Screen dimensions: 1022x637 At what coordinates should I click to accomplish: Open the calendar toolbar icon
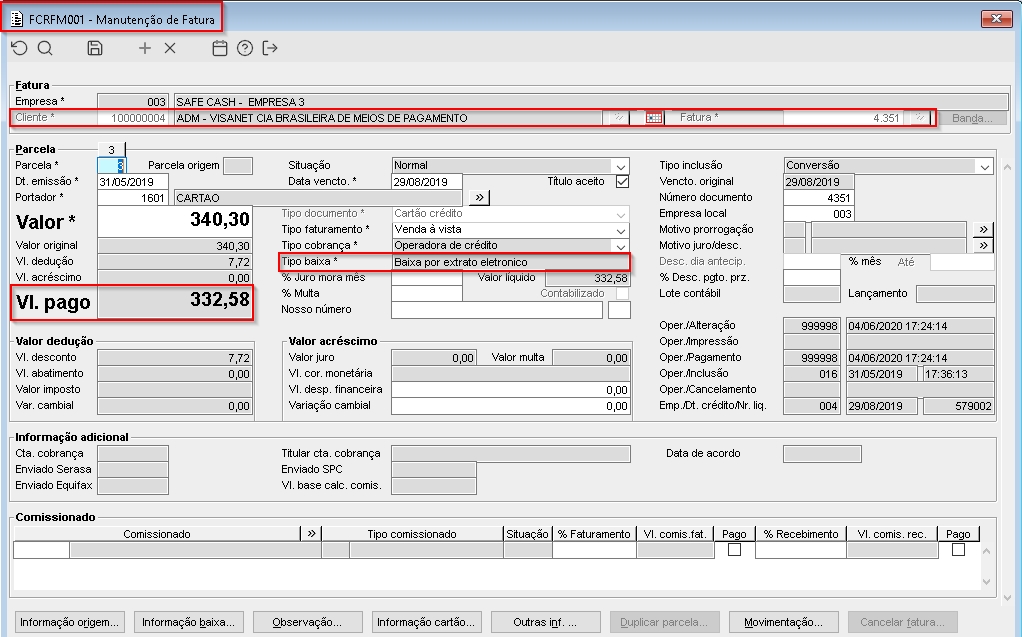click(x=220, y=48)
